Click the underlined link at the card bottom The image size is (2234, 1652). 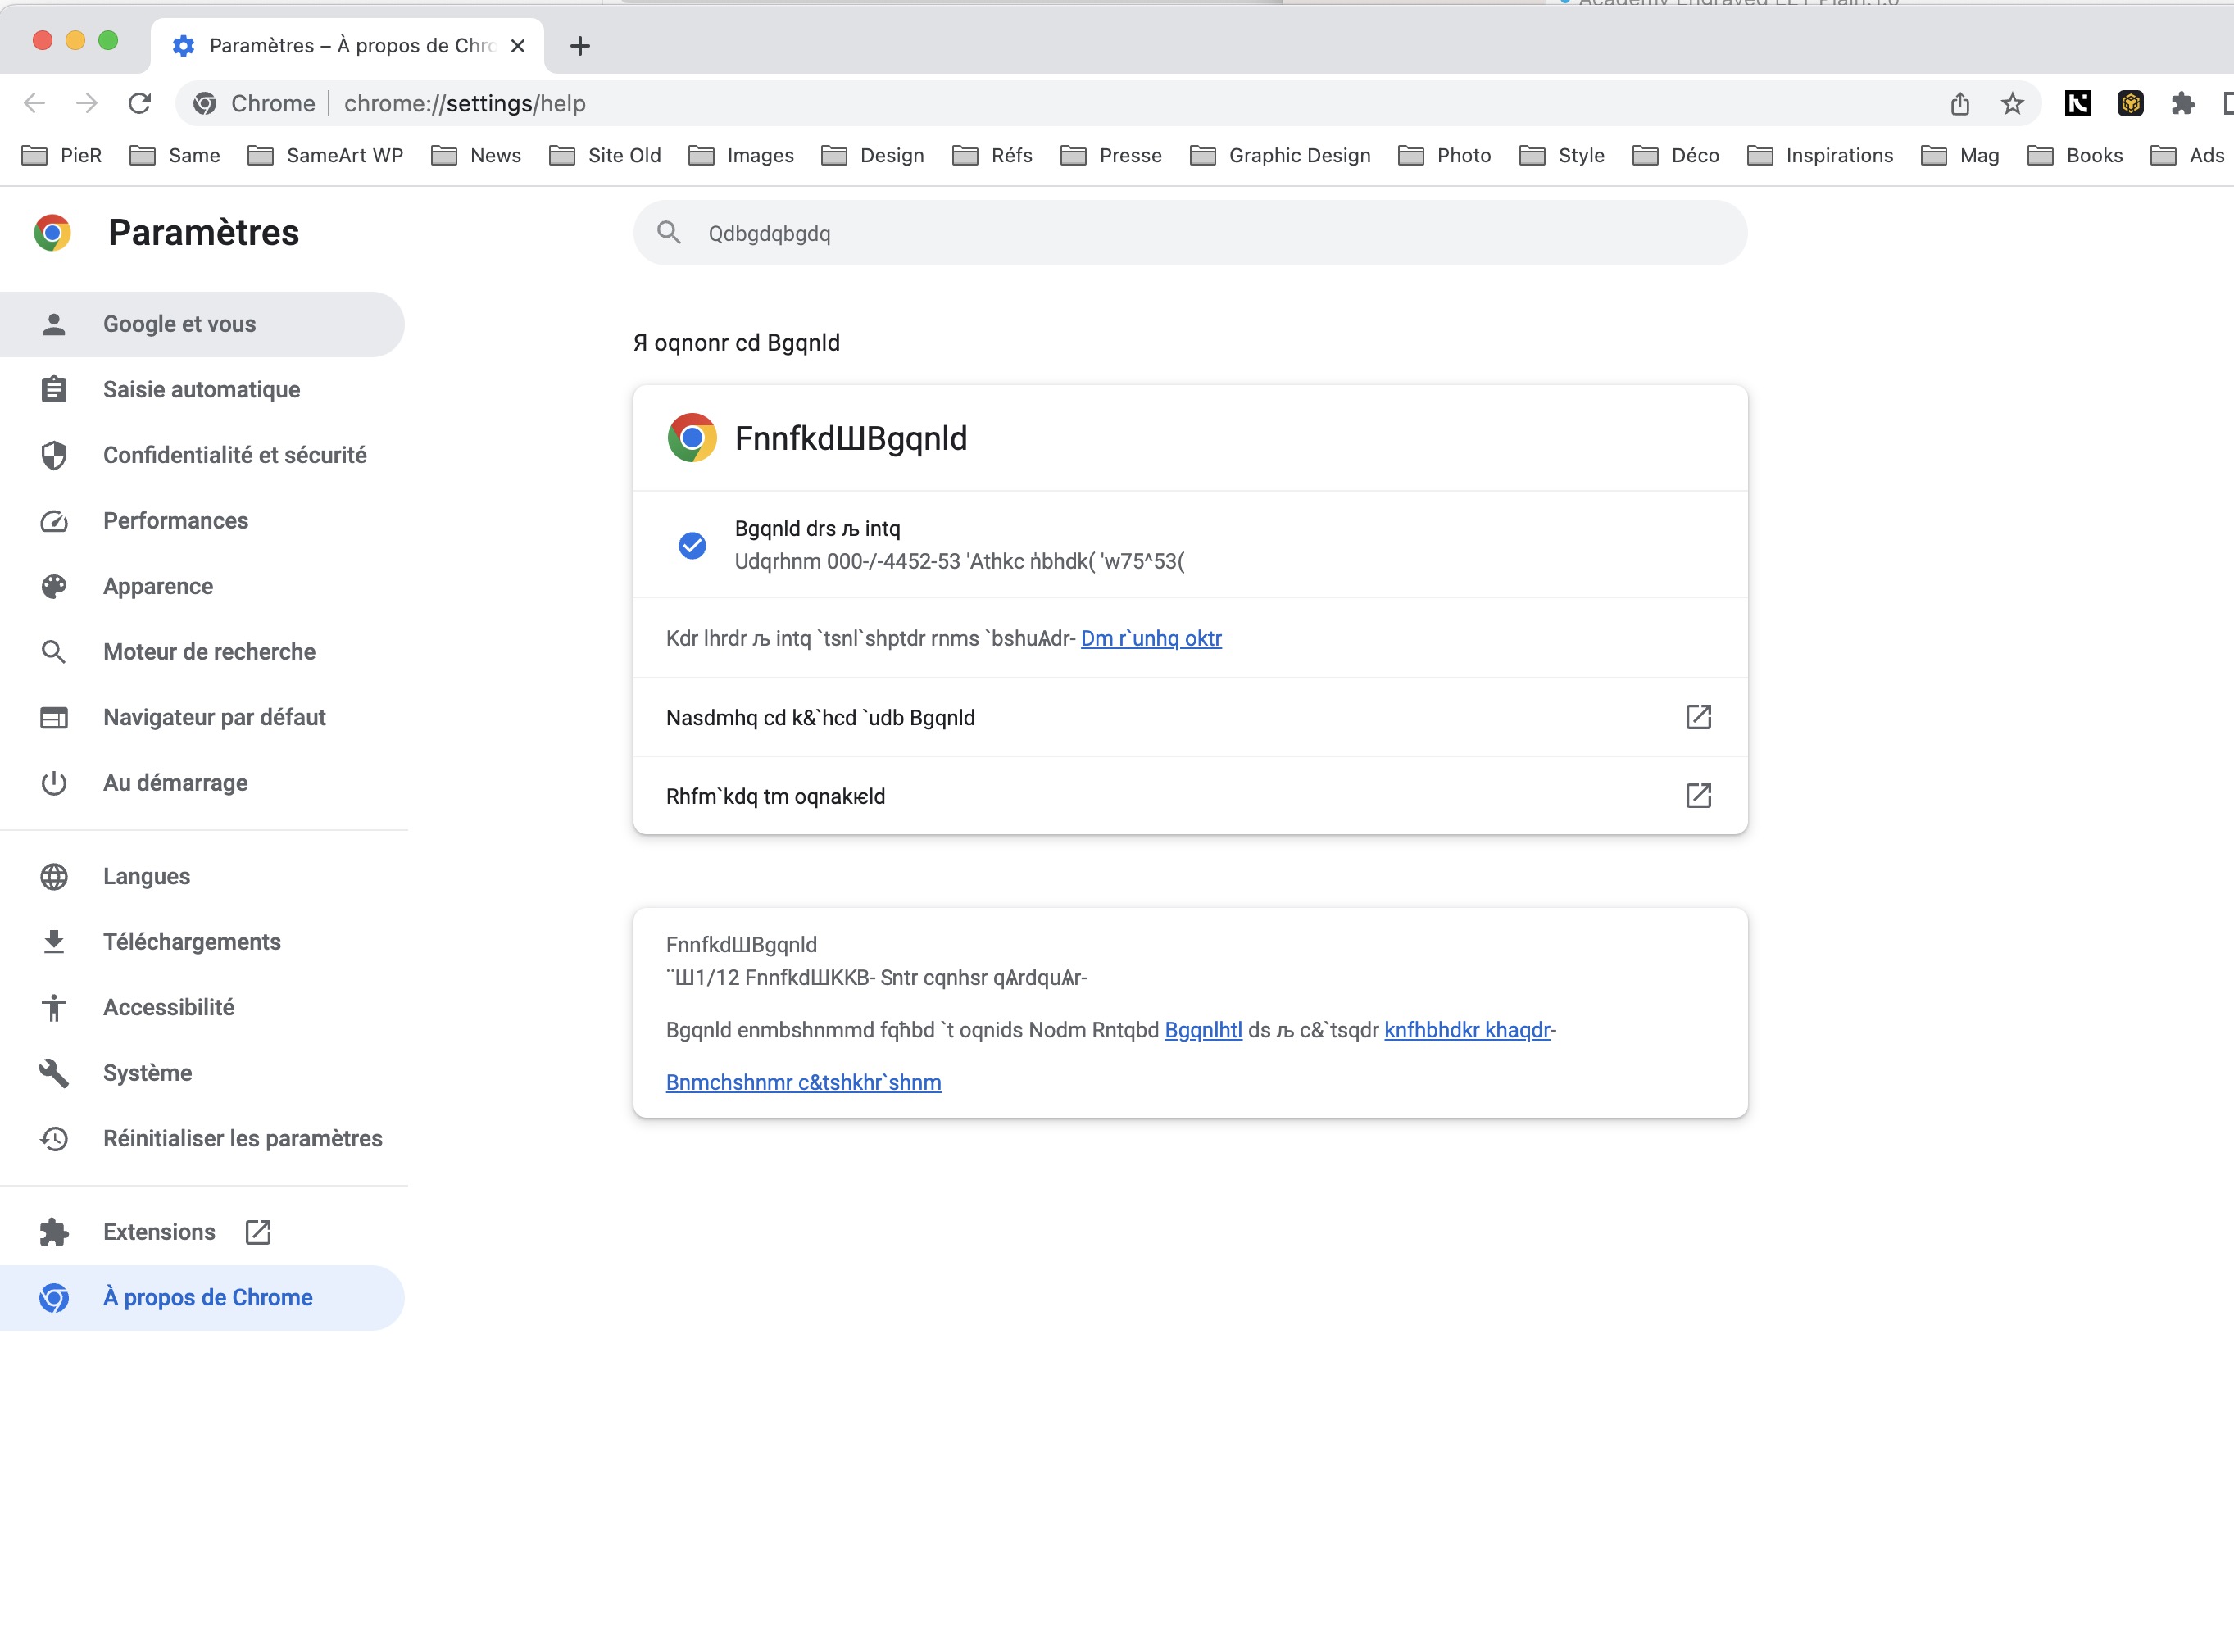pyautogui.click(x=803, y=1082)
